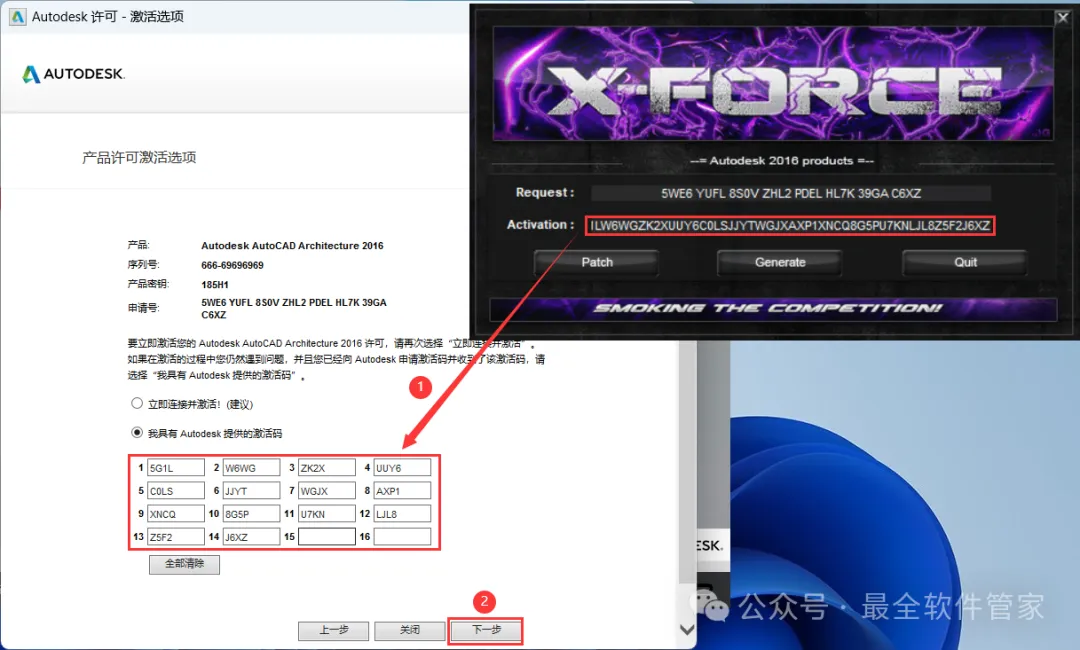Click the Autodesk logo in header
Image resolution: width=1080 pixels, height=650 pixels.
[x=74, y=74]
